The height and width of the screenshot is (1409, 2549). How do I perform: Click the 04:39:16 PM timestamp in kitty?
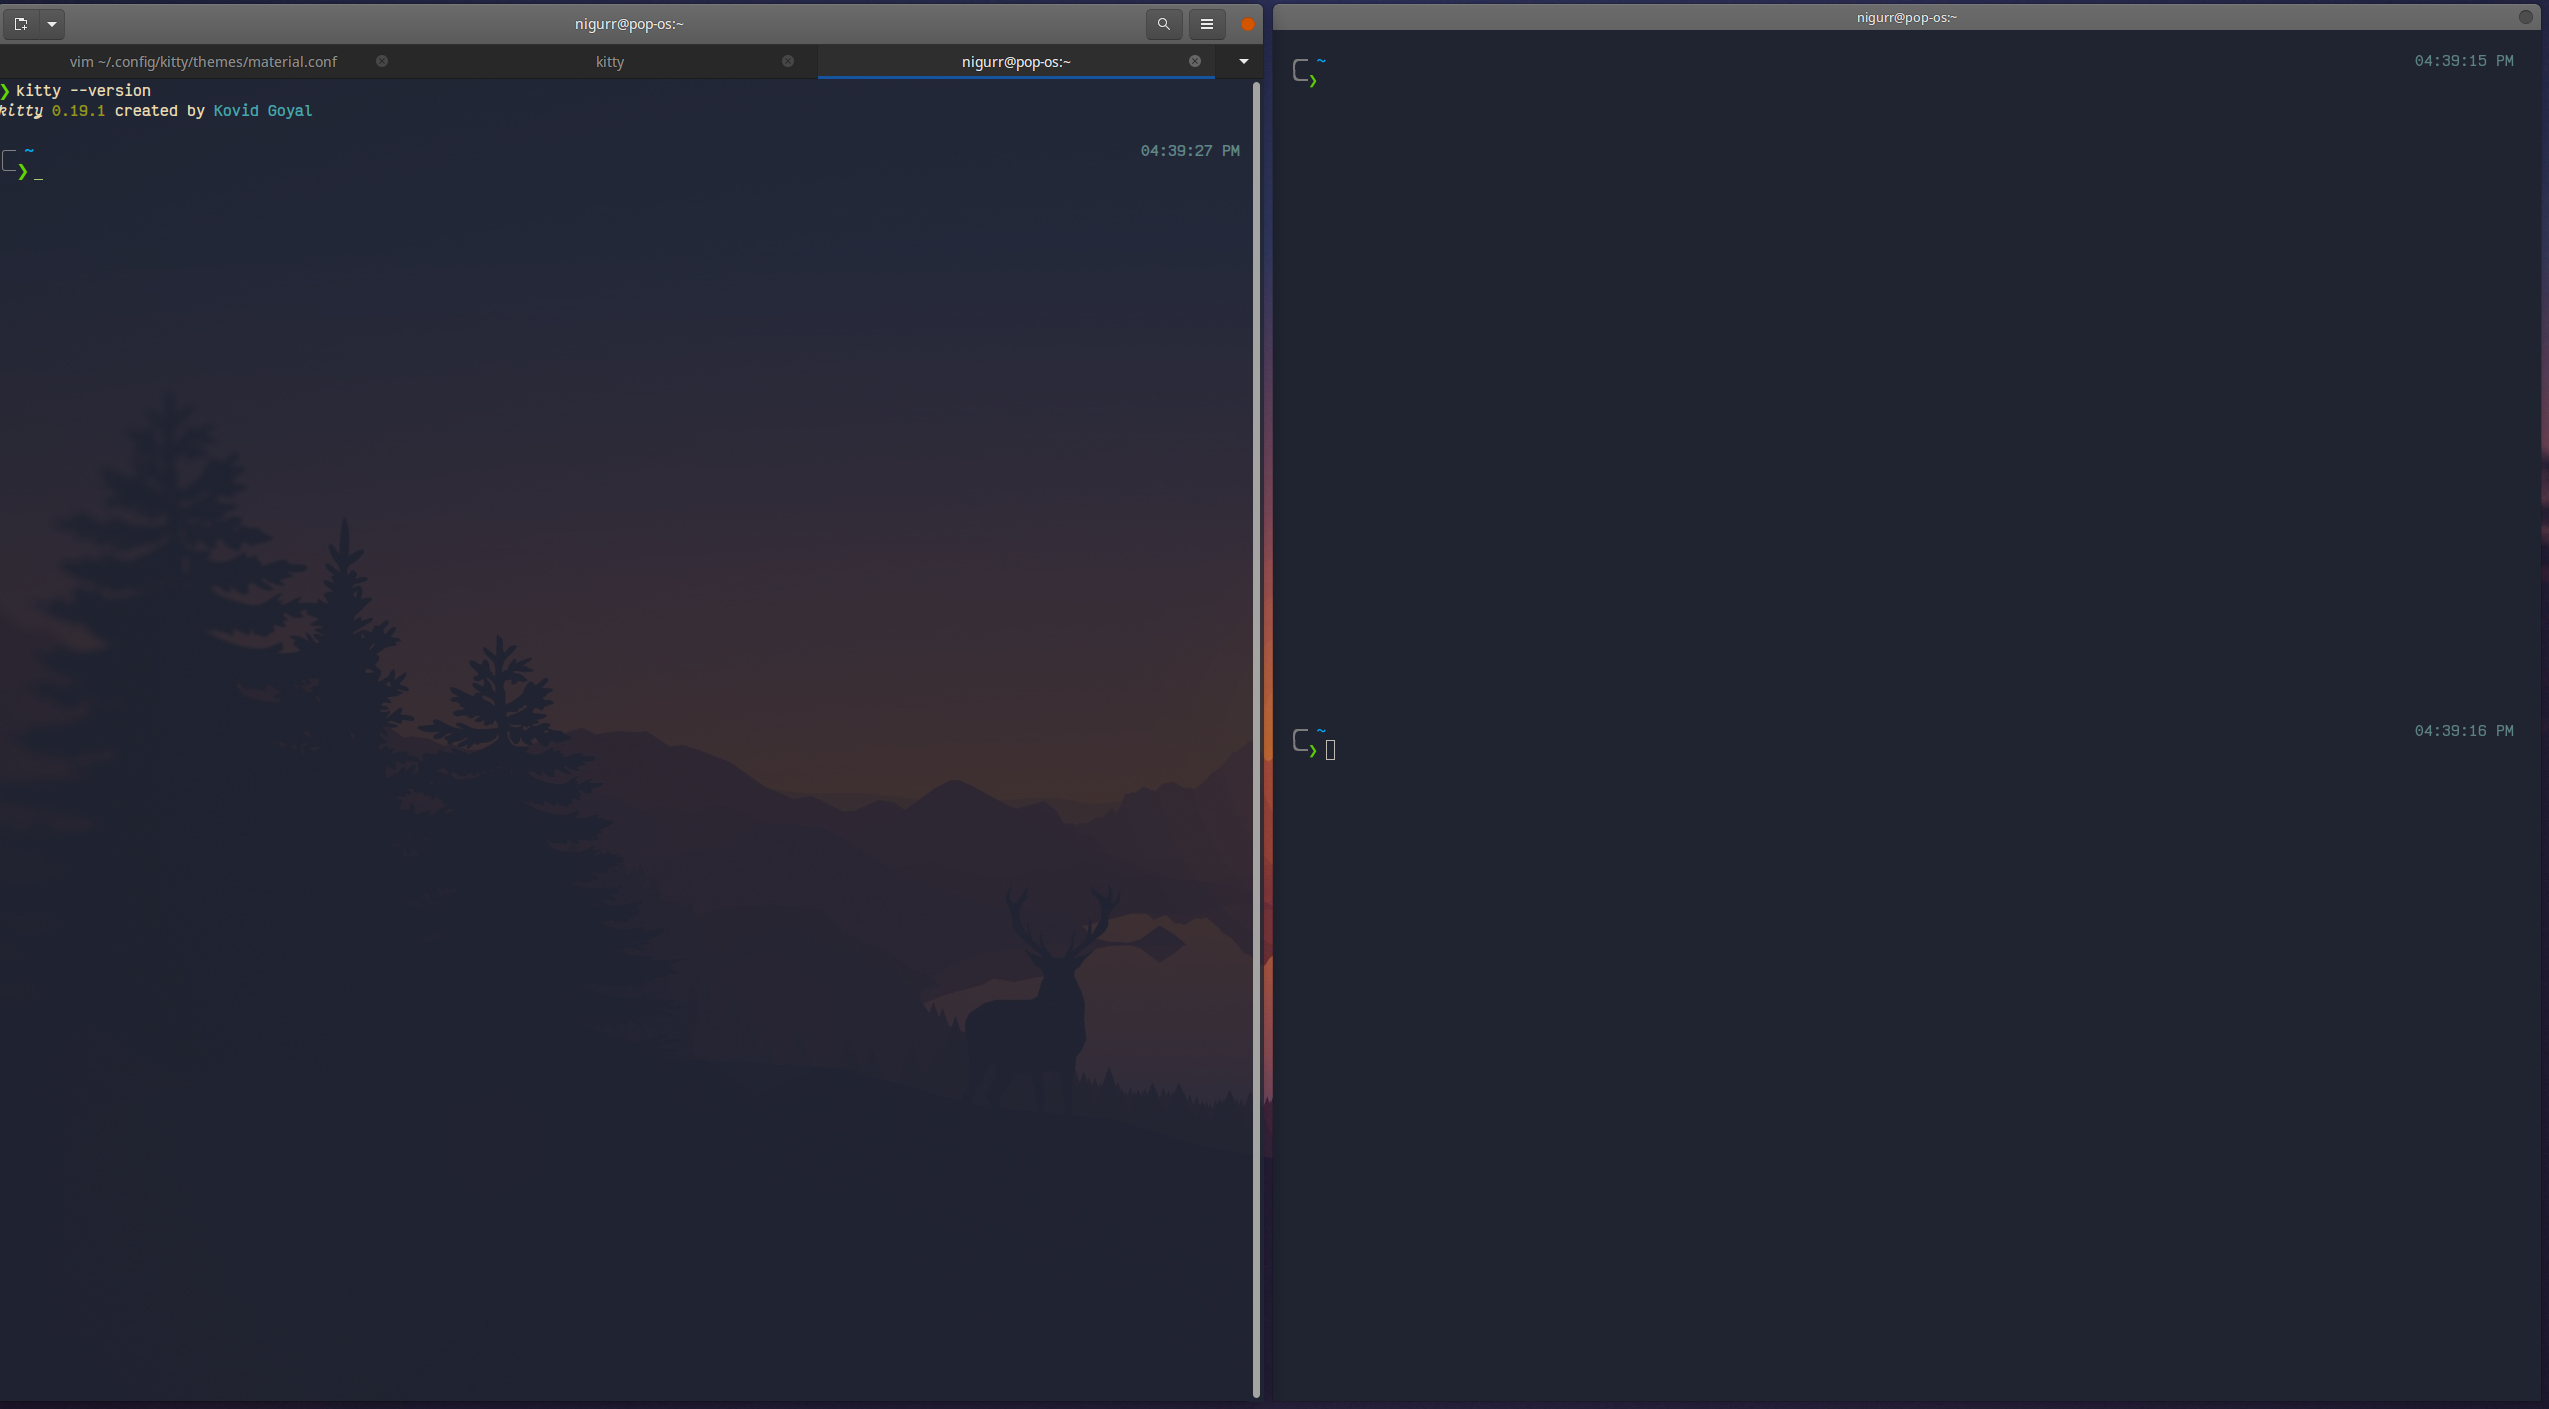tap(2463, 731)
